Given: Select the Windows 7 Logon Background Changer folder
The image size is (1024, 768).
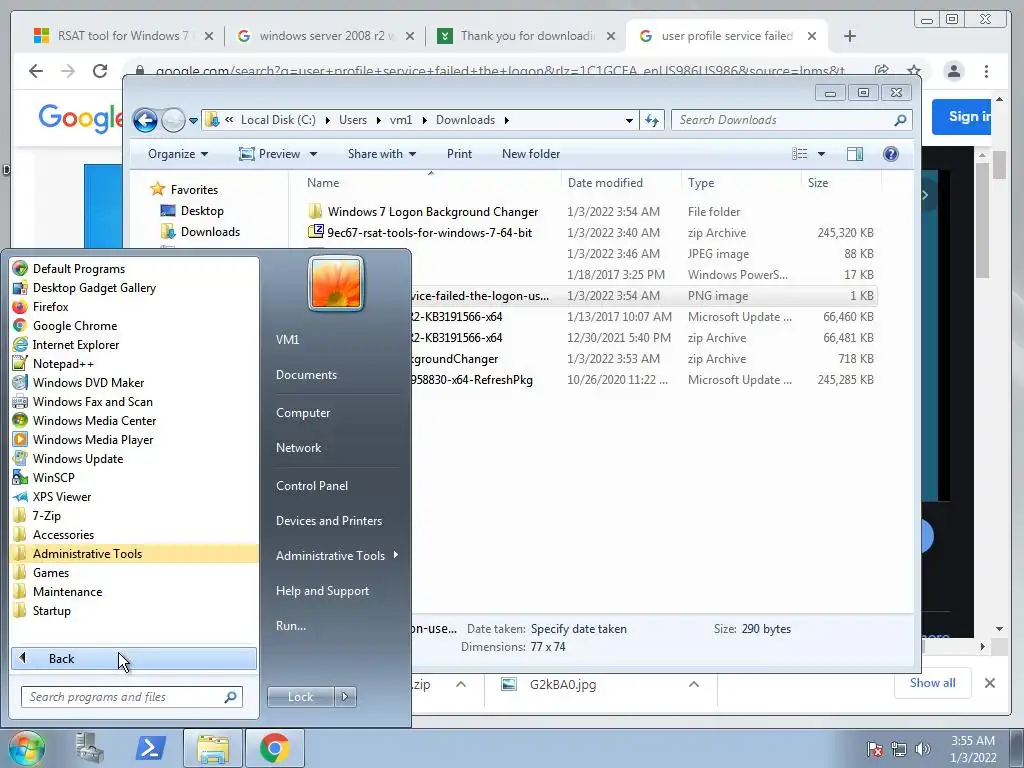Looking at the screenshot, I should click(x=432, y=212).
